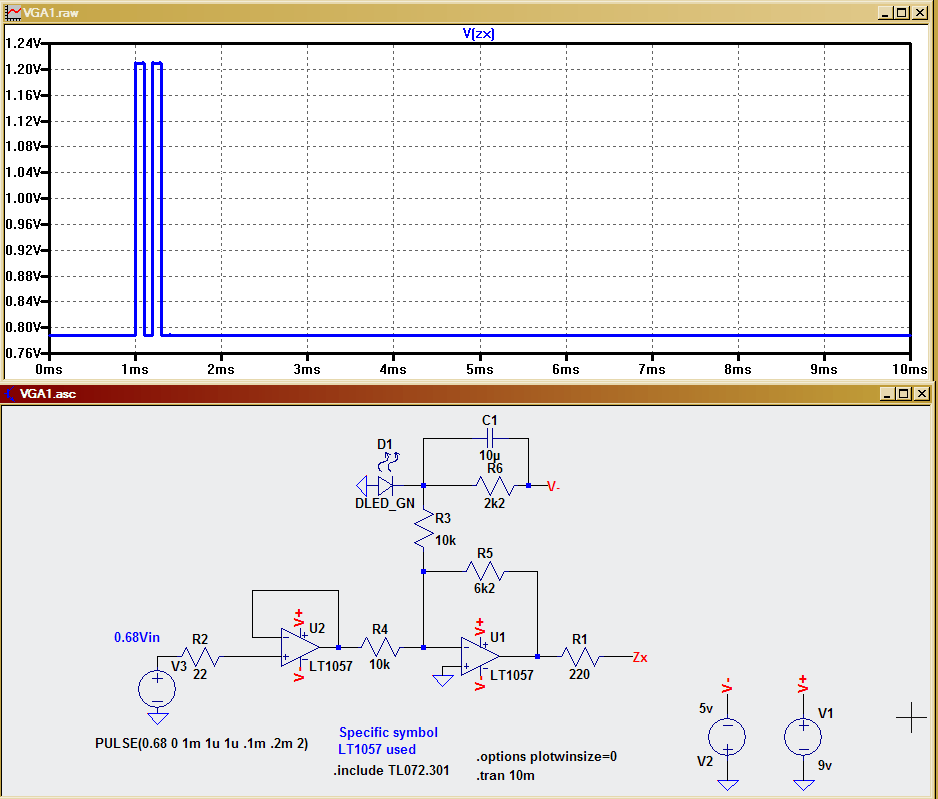Select the V2 voltage source circle
Viewport: 938px width, 799px height.
[727, 736]
